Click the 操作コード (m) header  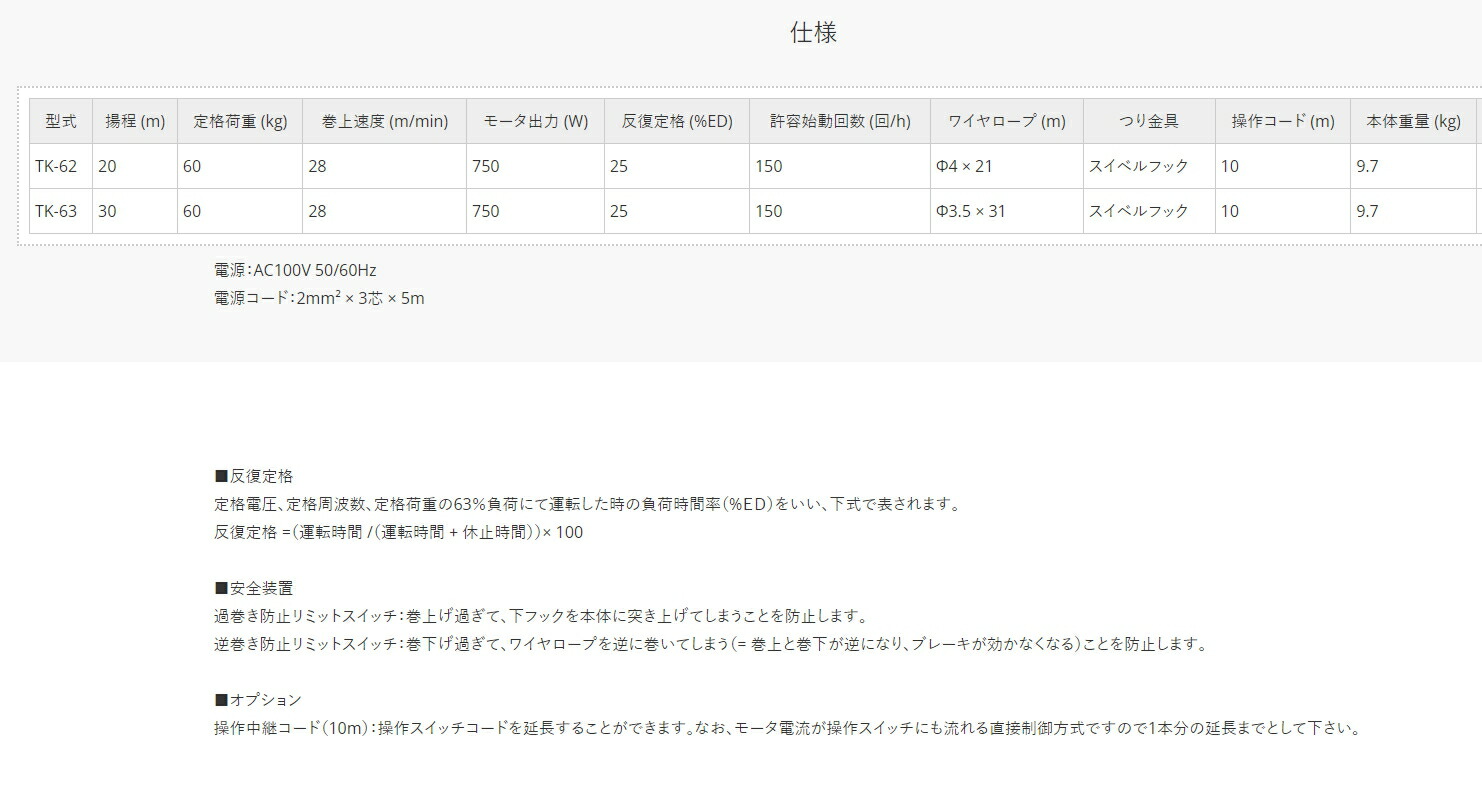point(1283,120)
